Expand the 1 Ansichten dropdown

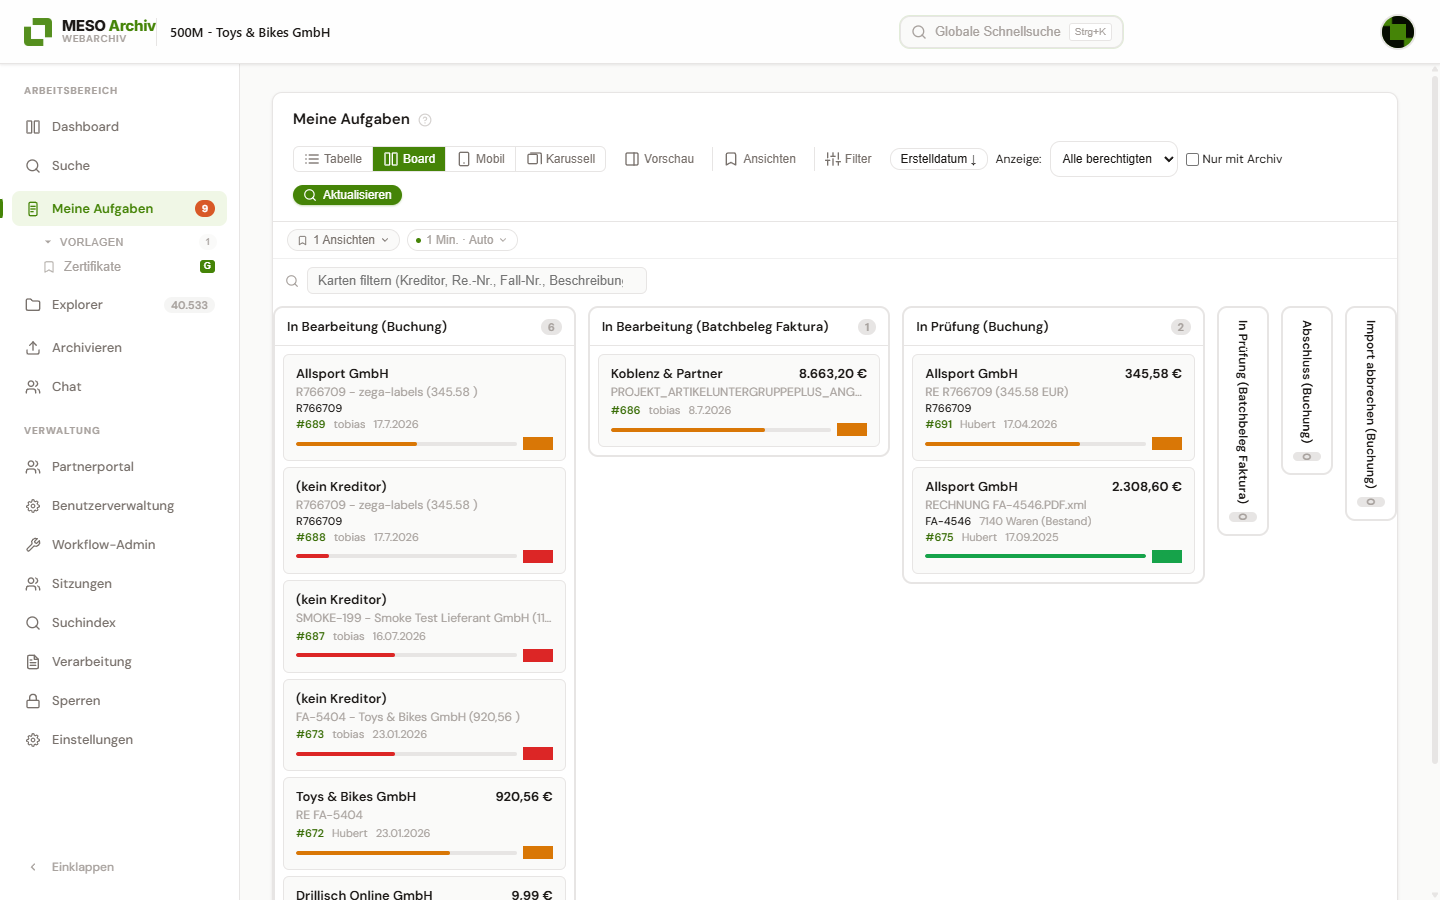coord(343,240)
